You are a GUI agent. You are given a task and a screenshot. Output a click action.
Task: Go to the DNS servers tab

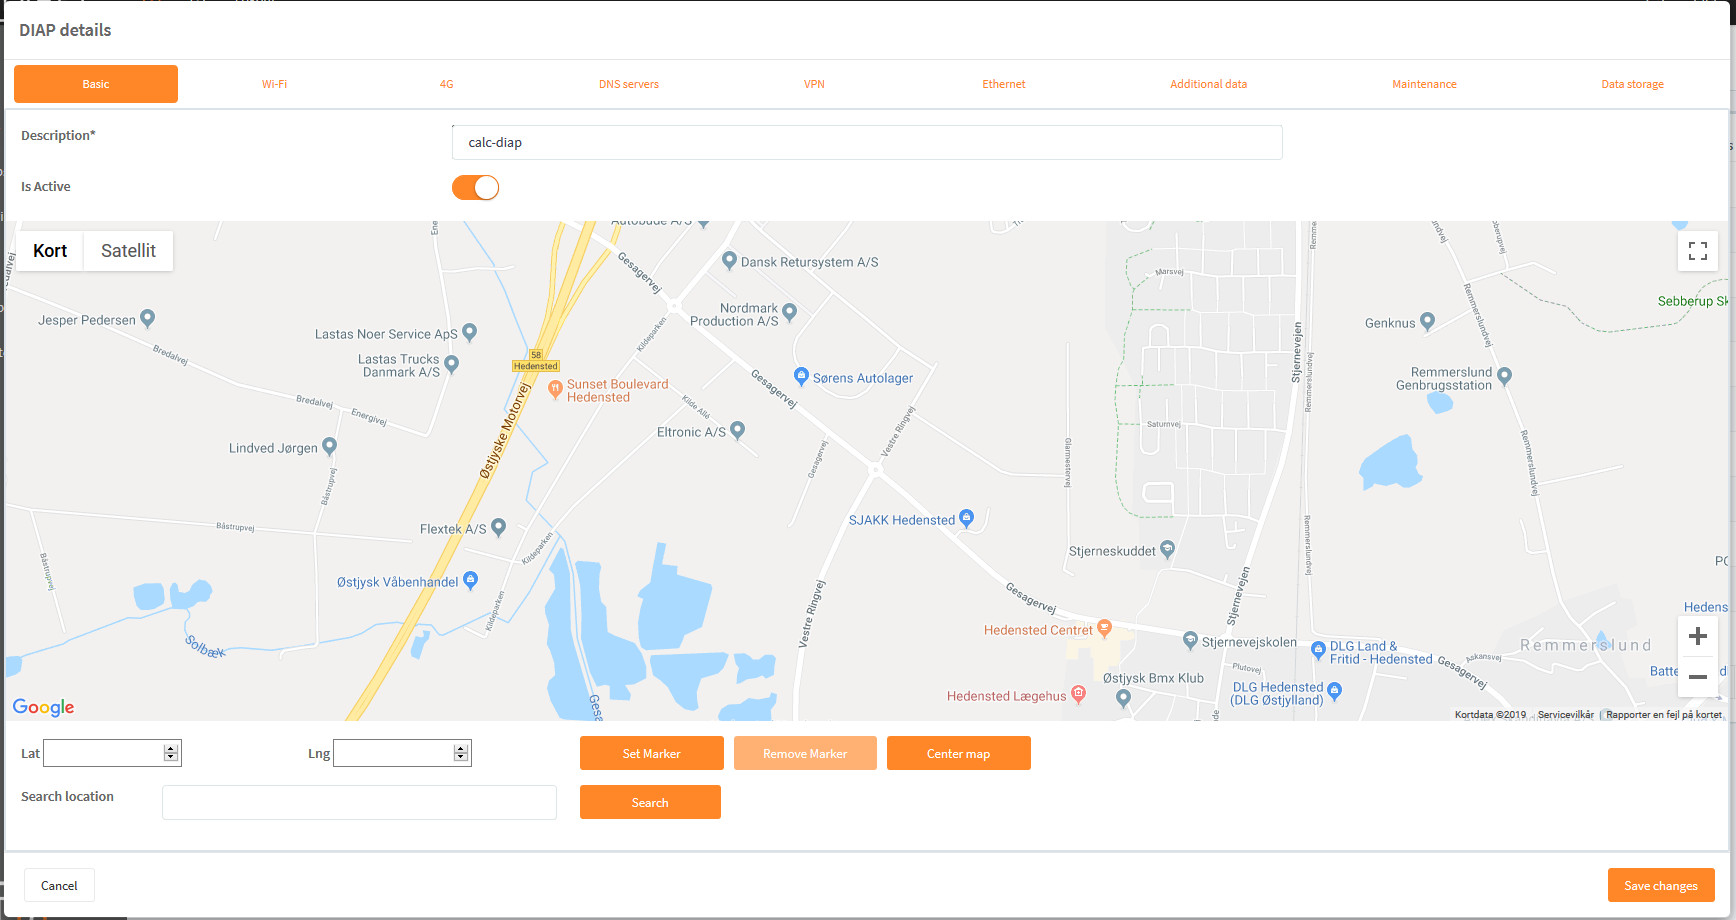click(x=629, y=84)
